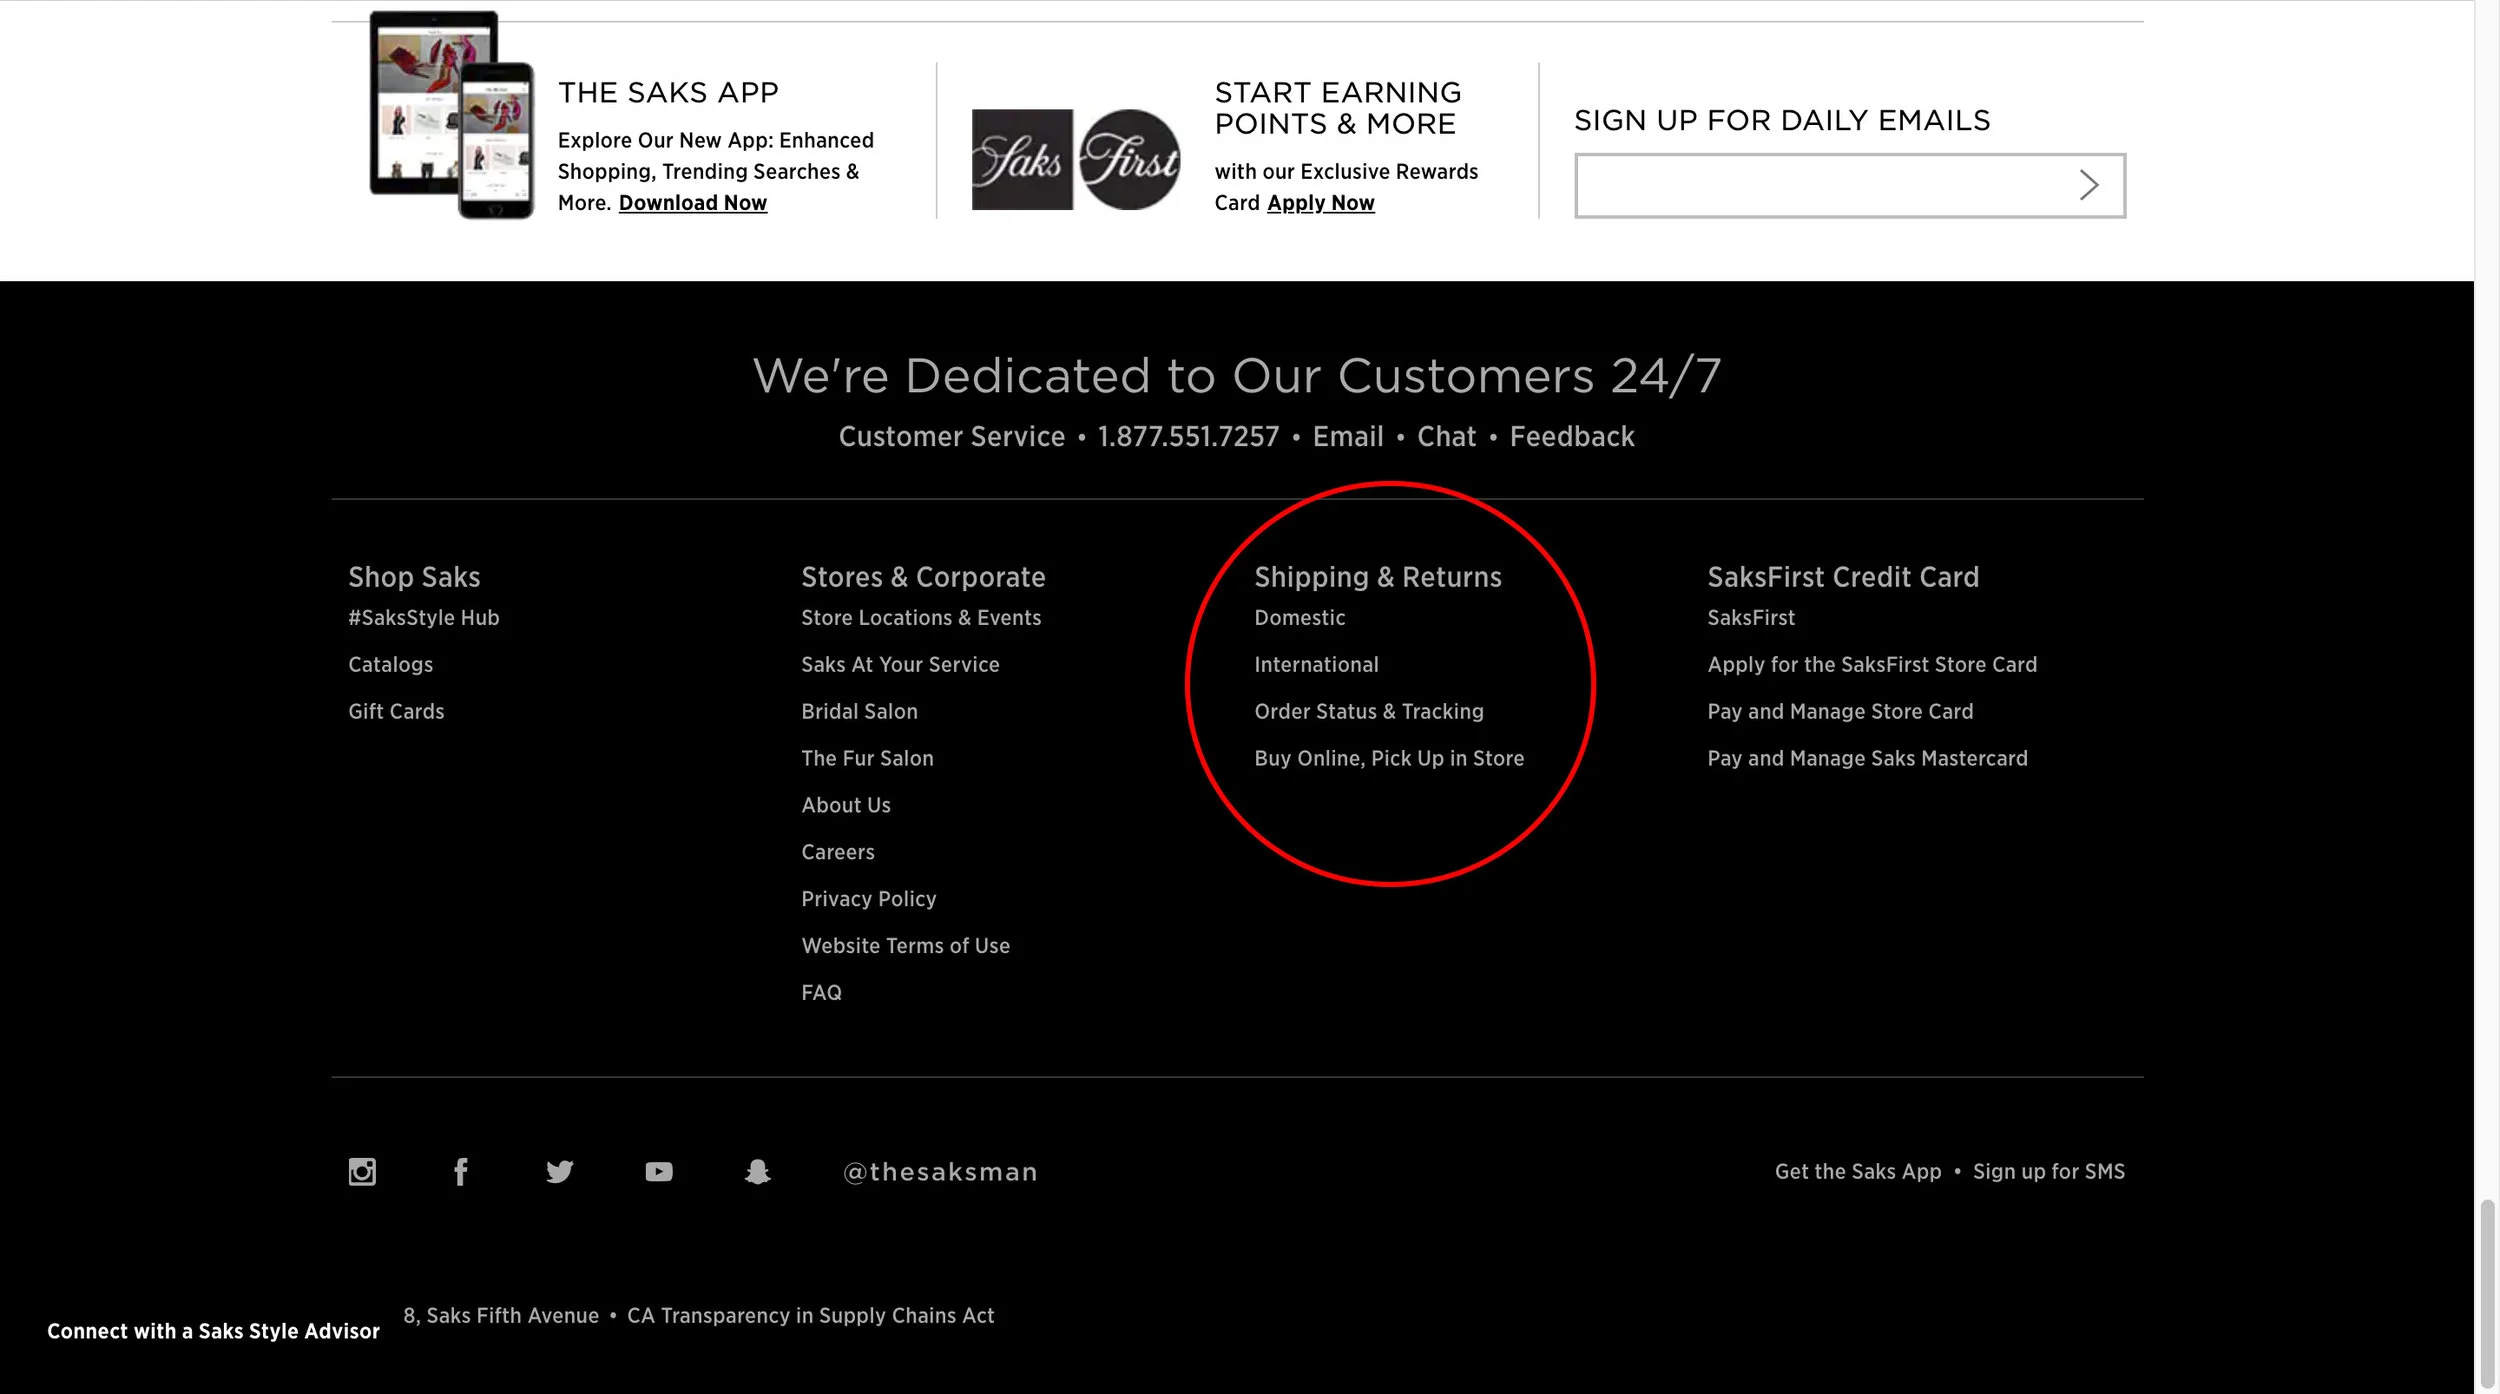This screenshot has width=2500, height=1394.
Task: Open The Fur Salon link
Action: click(867, 759)
